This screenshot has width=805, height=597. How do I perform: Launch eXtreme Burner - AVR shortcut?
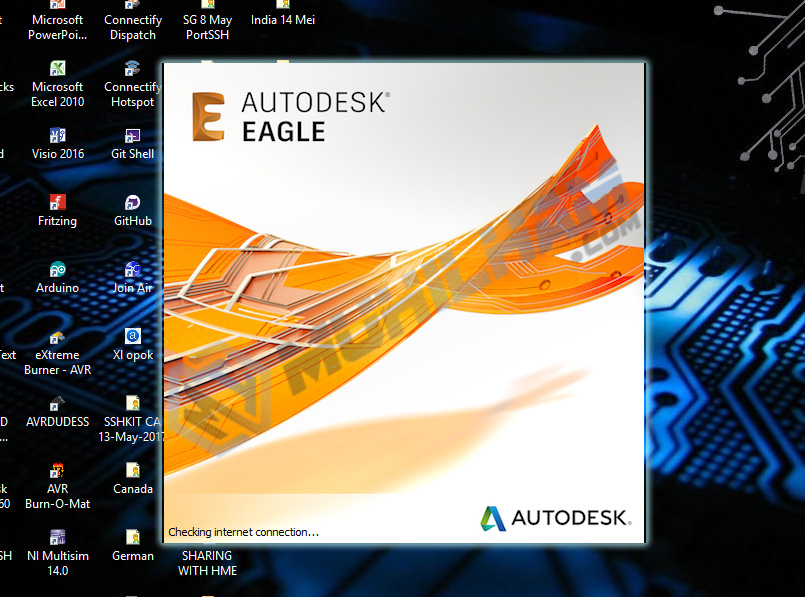click(58, 353)
